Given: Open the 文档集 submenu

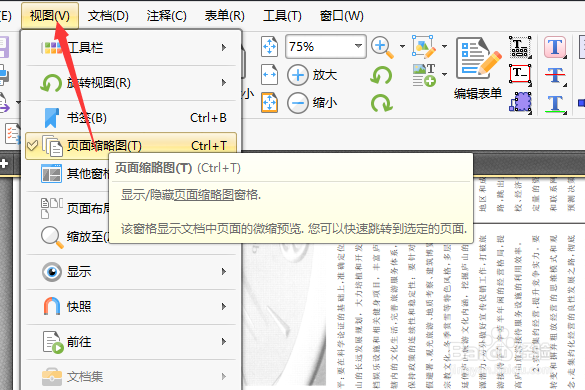Looking at the screenshot, I should pyautogui.click(x=131, y=377).
